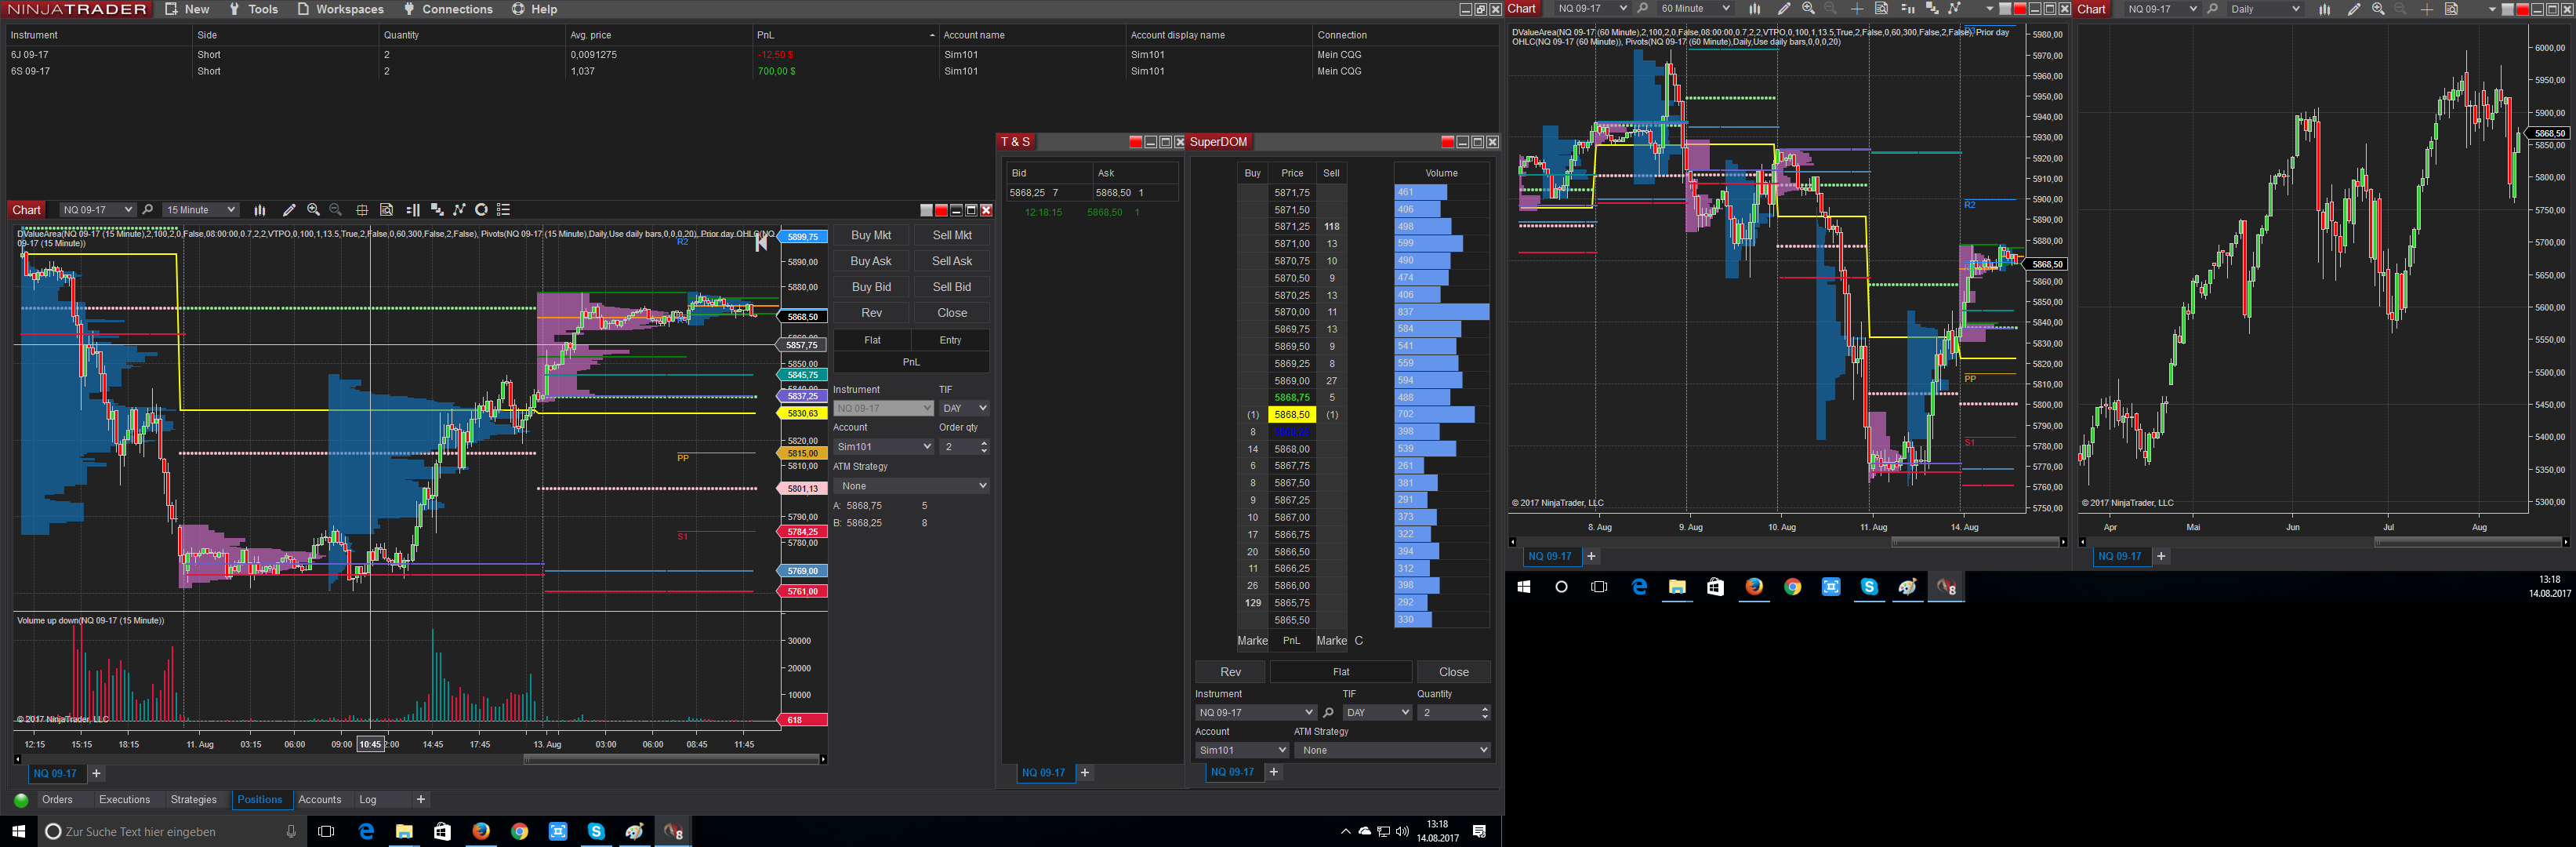2576x847 pixels.
Task: Open indicators icon in 60 Minute chart toolbar
Action: (1955, 9)
